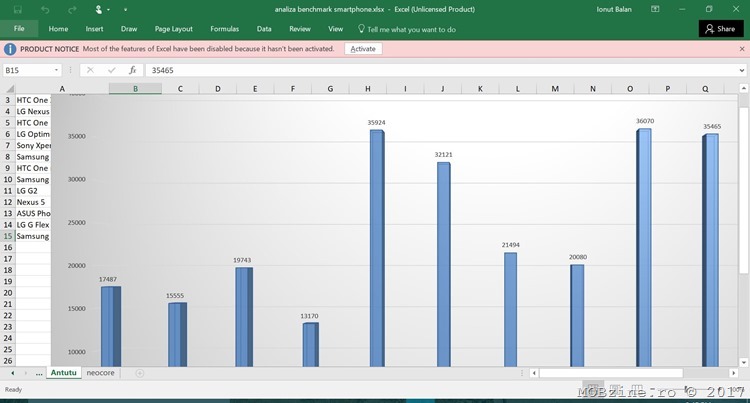Select column B header
This screenshot has height=403, width=750.
(x=135, y=88)
